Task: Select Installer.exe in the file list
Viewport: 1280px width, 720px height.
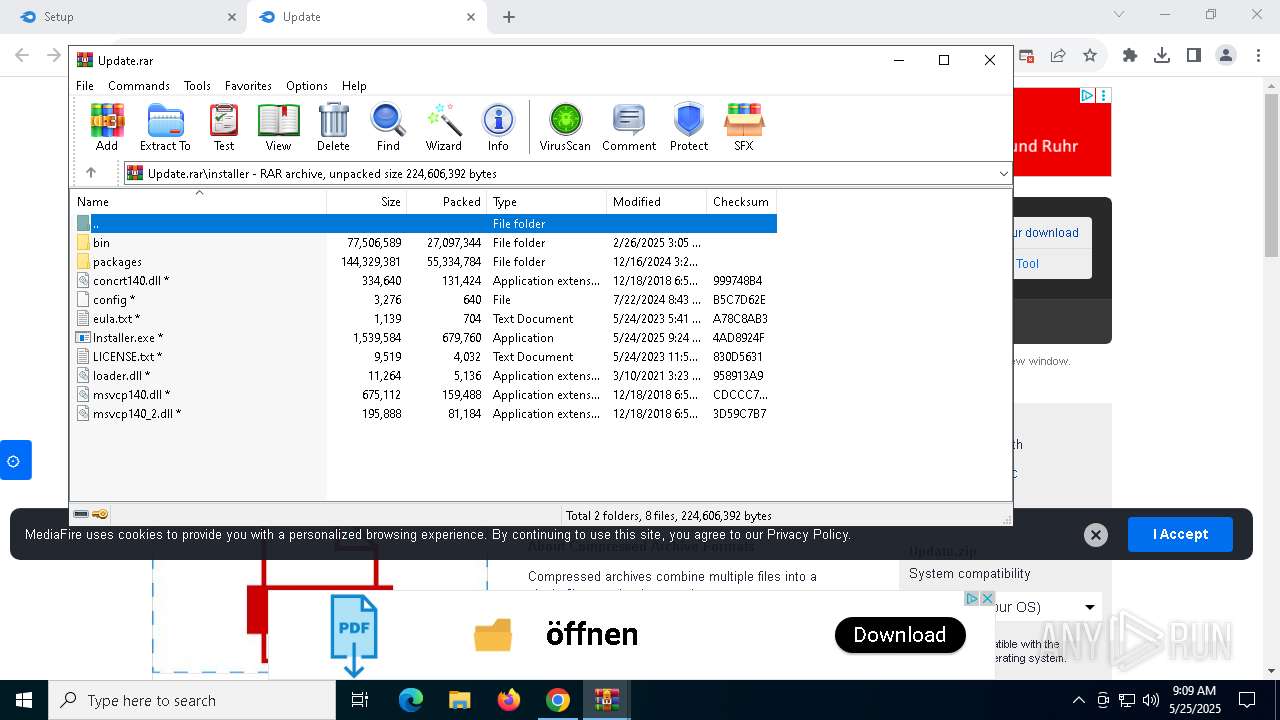Action: pyautogui.click(x=424, y=338)
